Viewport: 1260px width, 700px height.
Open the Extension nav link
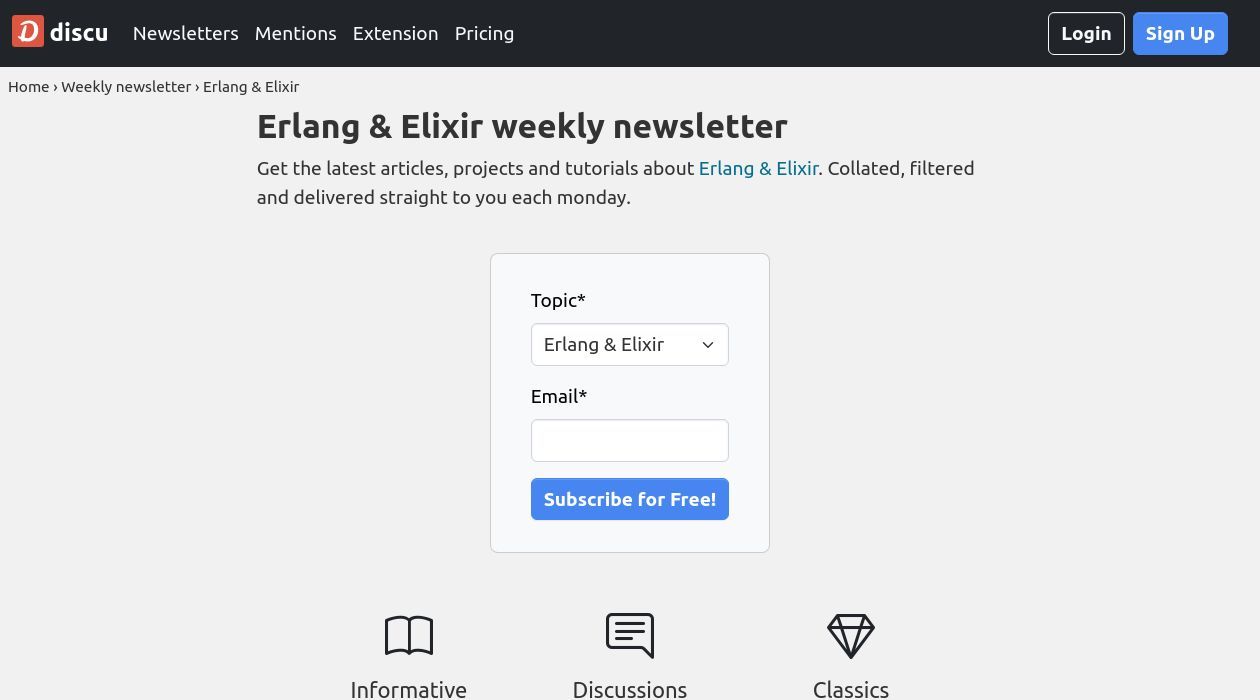(x=395, y=33)
